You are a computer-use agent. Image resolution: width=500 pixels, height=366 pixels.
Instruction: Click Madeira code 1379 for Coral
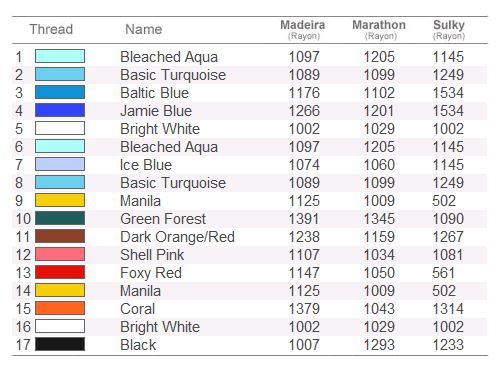[x=304, y=309]
